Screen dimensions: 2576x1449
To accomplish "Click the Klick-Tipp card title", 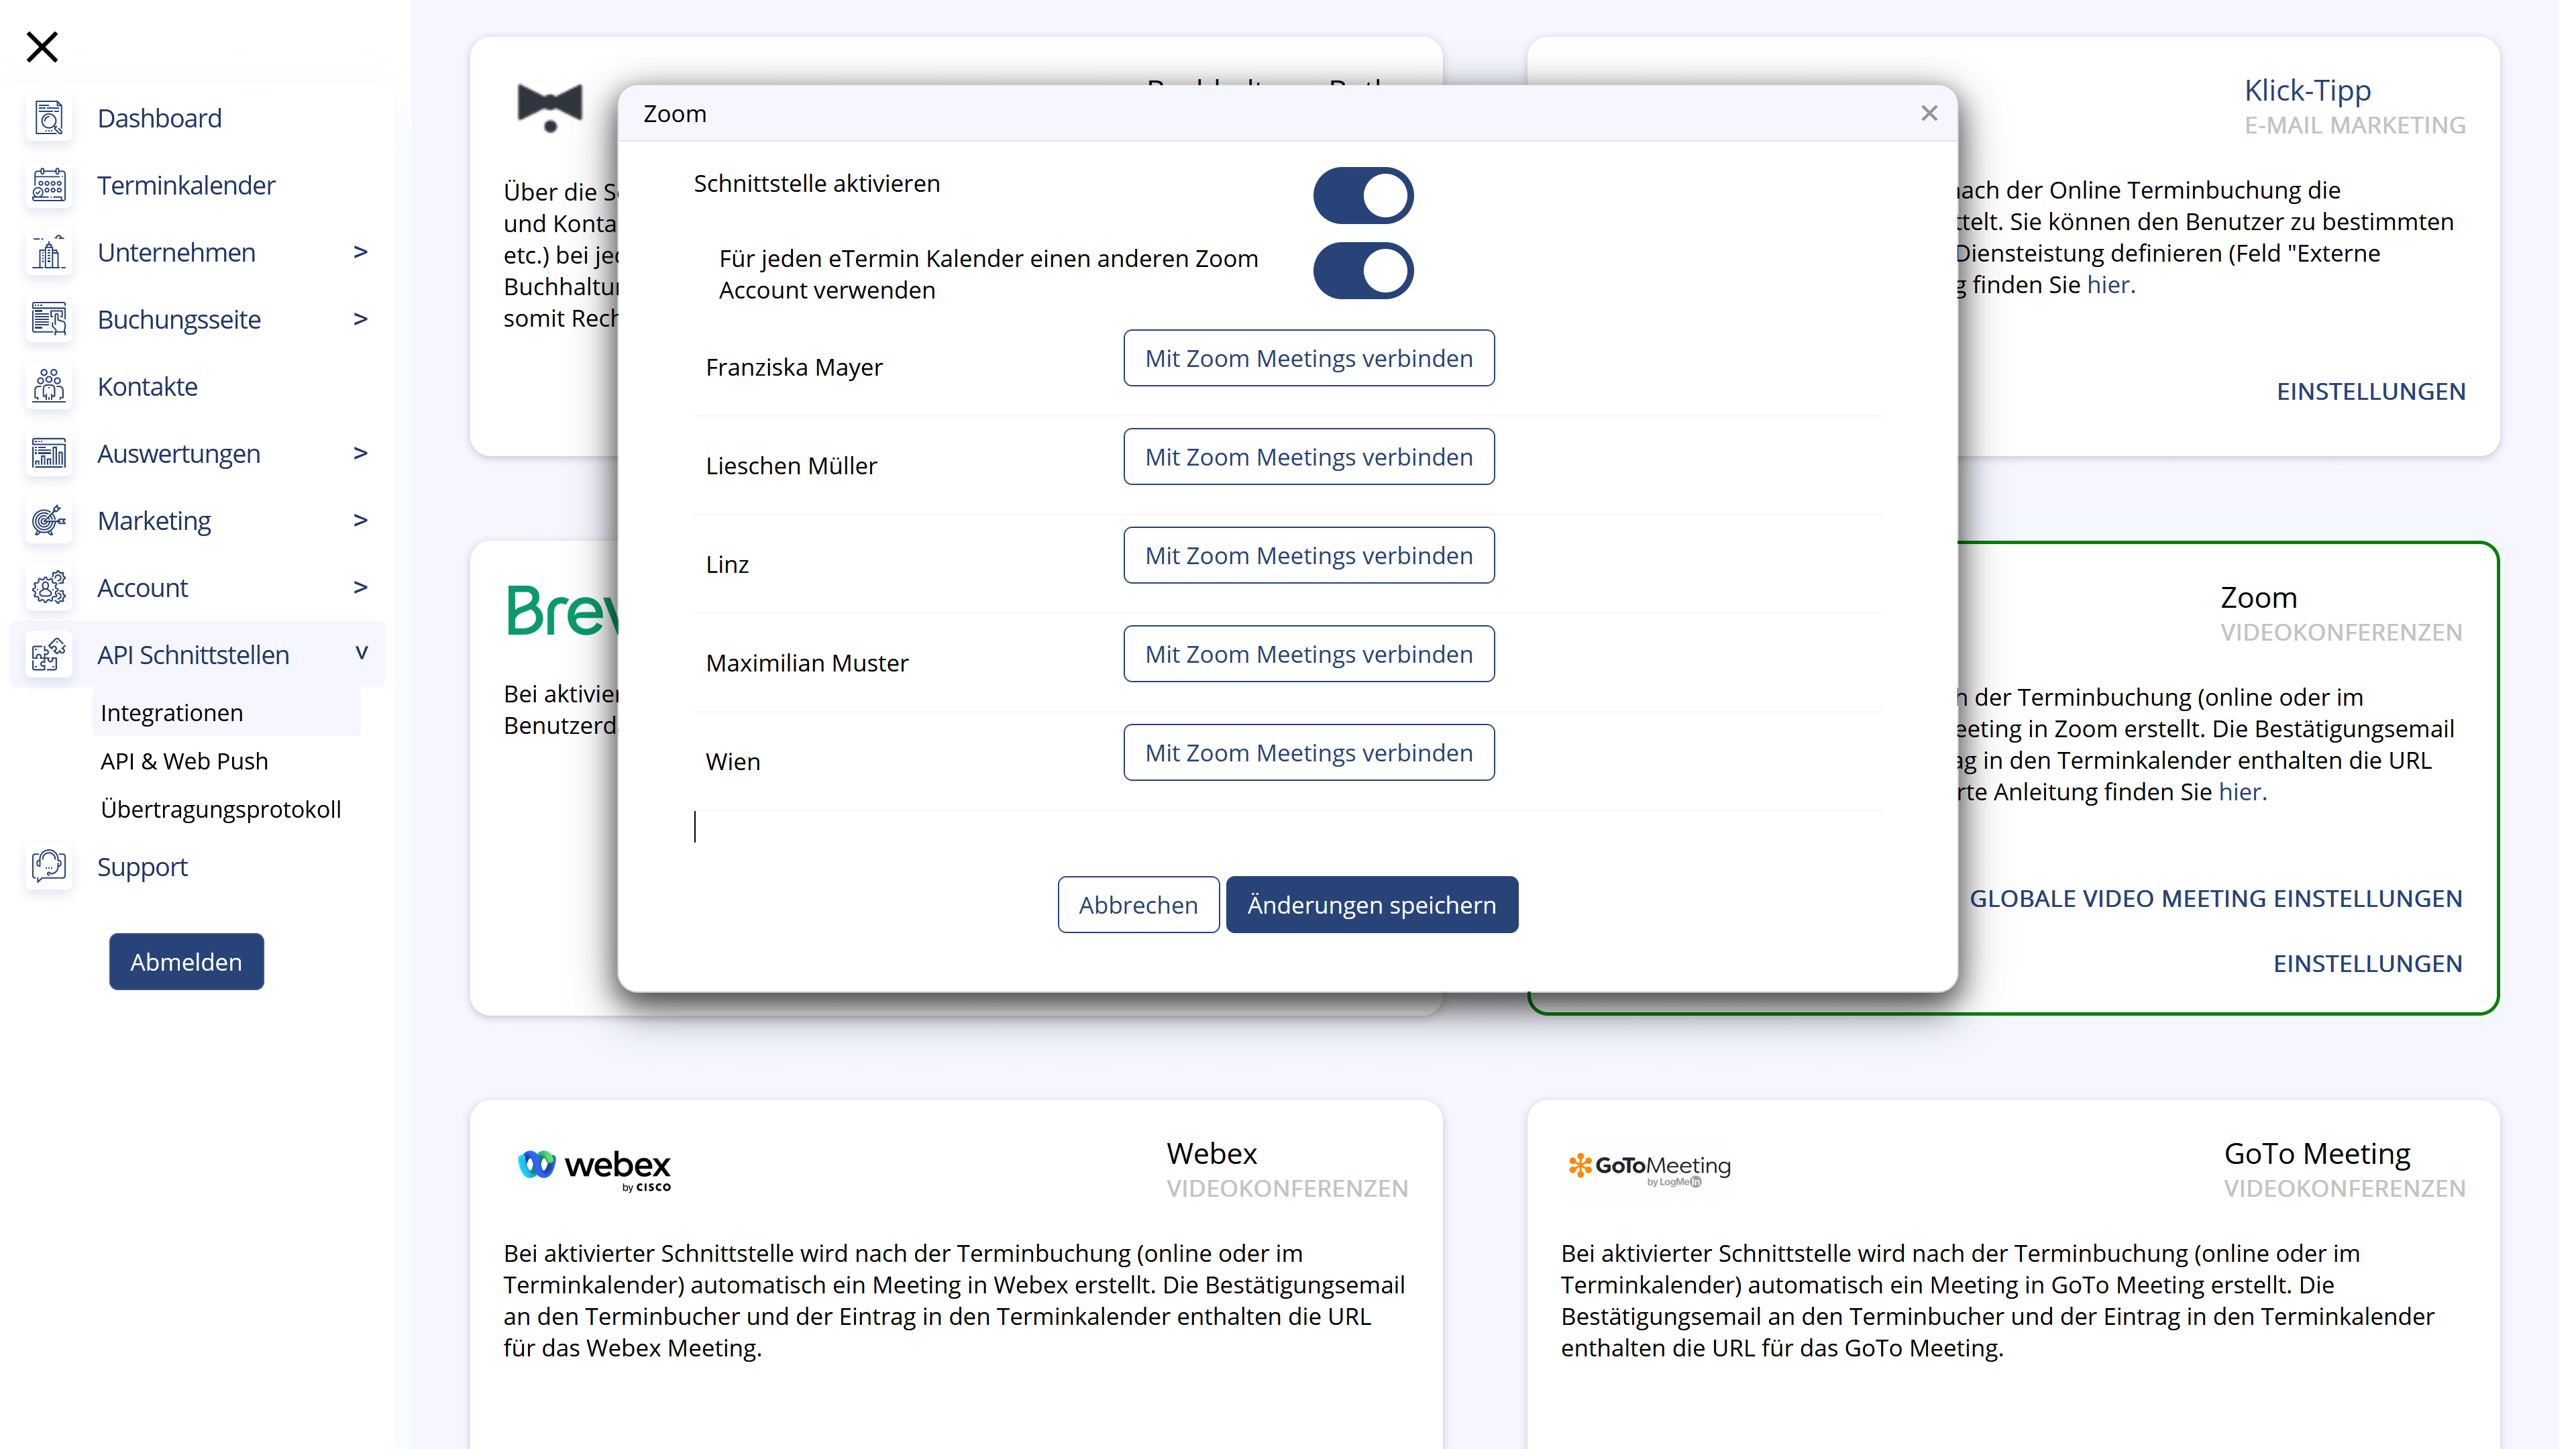I will point(2307,91).
